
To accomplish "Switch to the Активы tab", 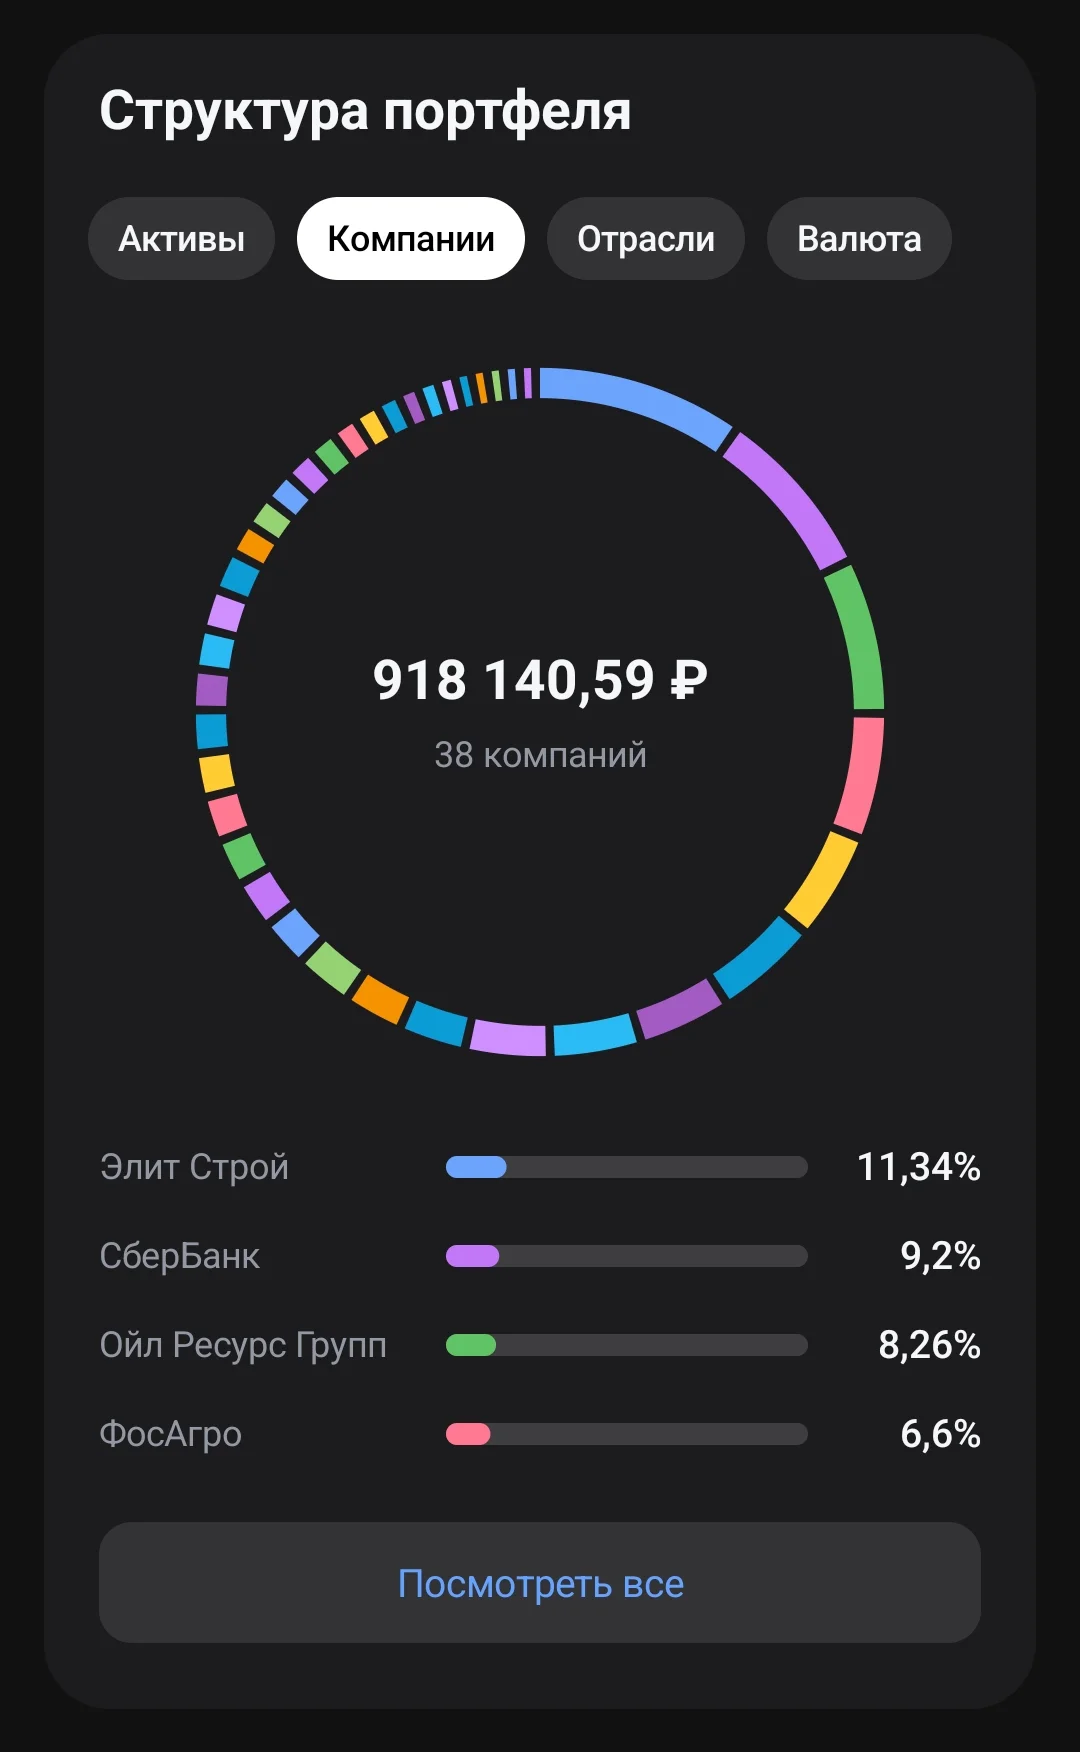I will coord(181,239).
